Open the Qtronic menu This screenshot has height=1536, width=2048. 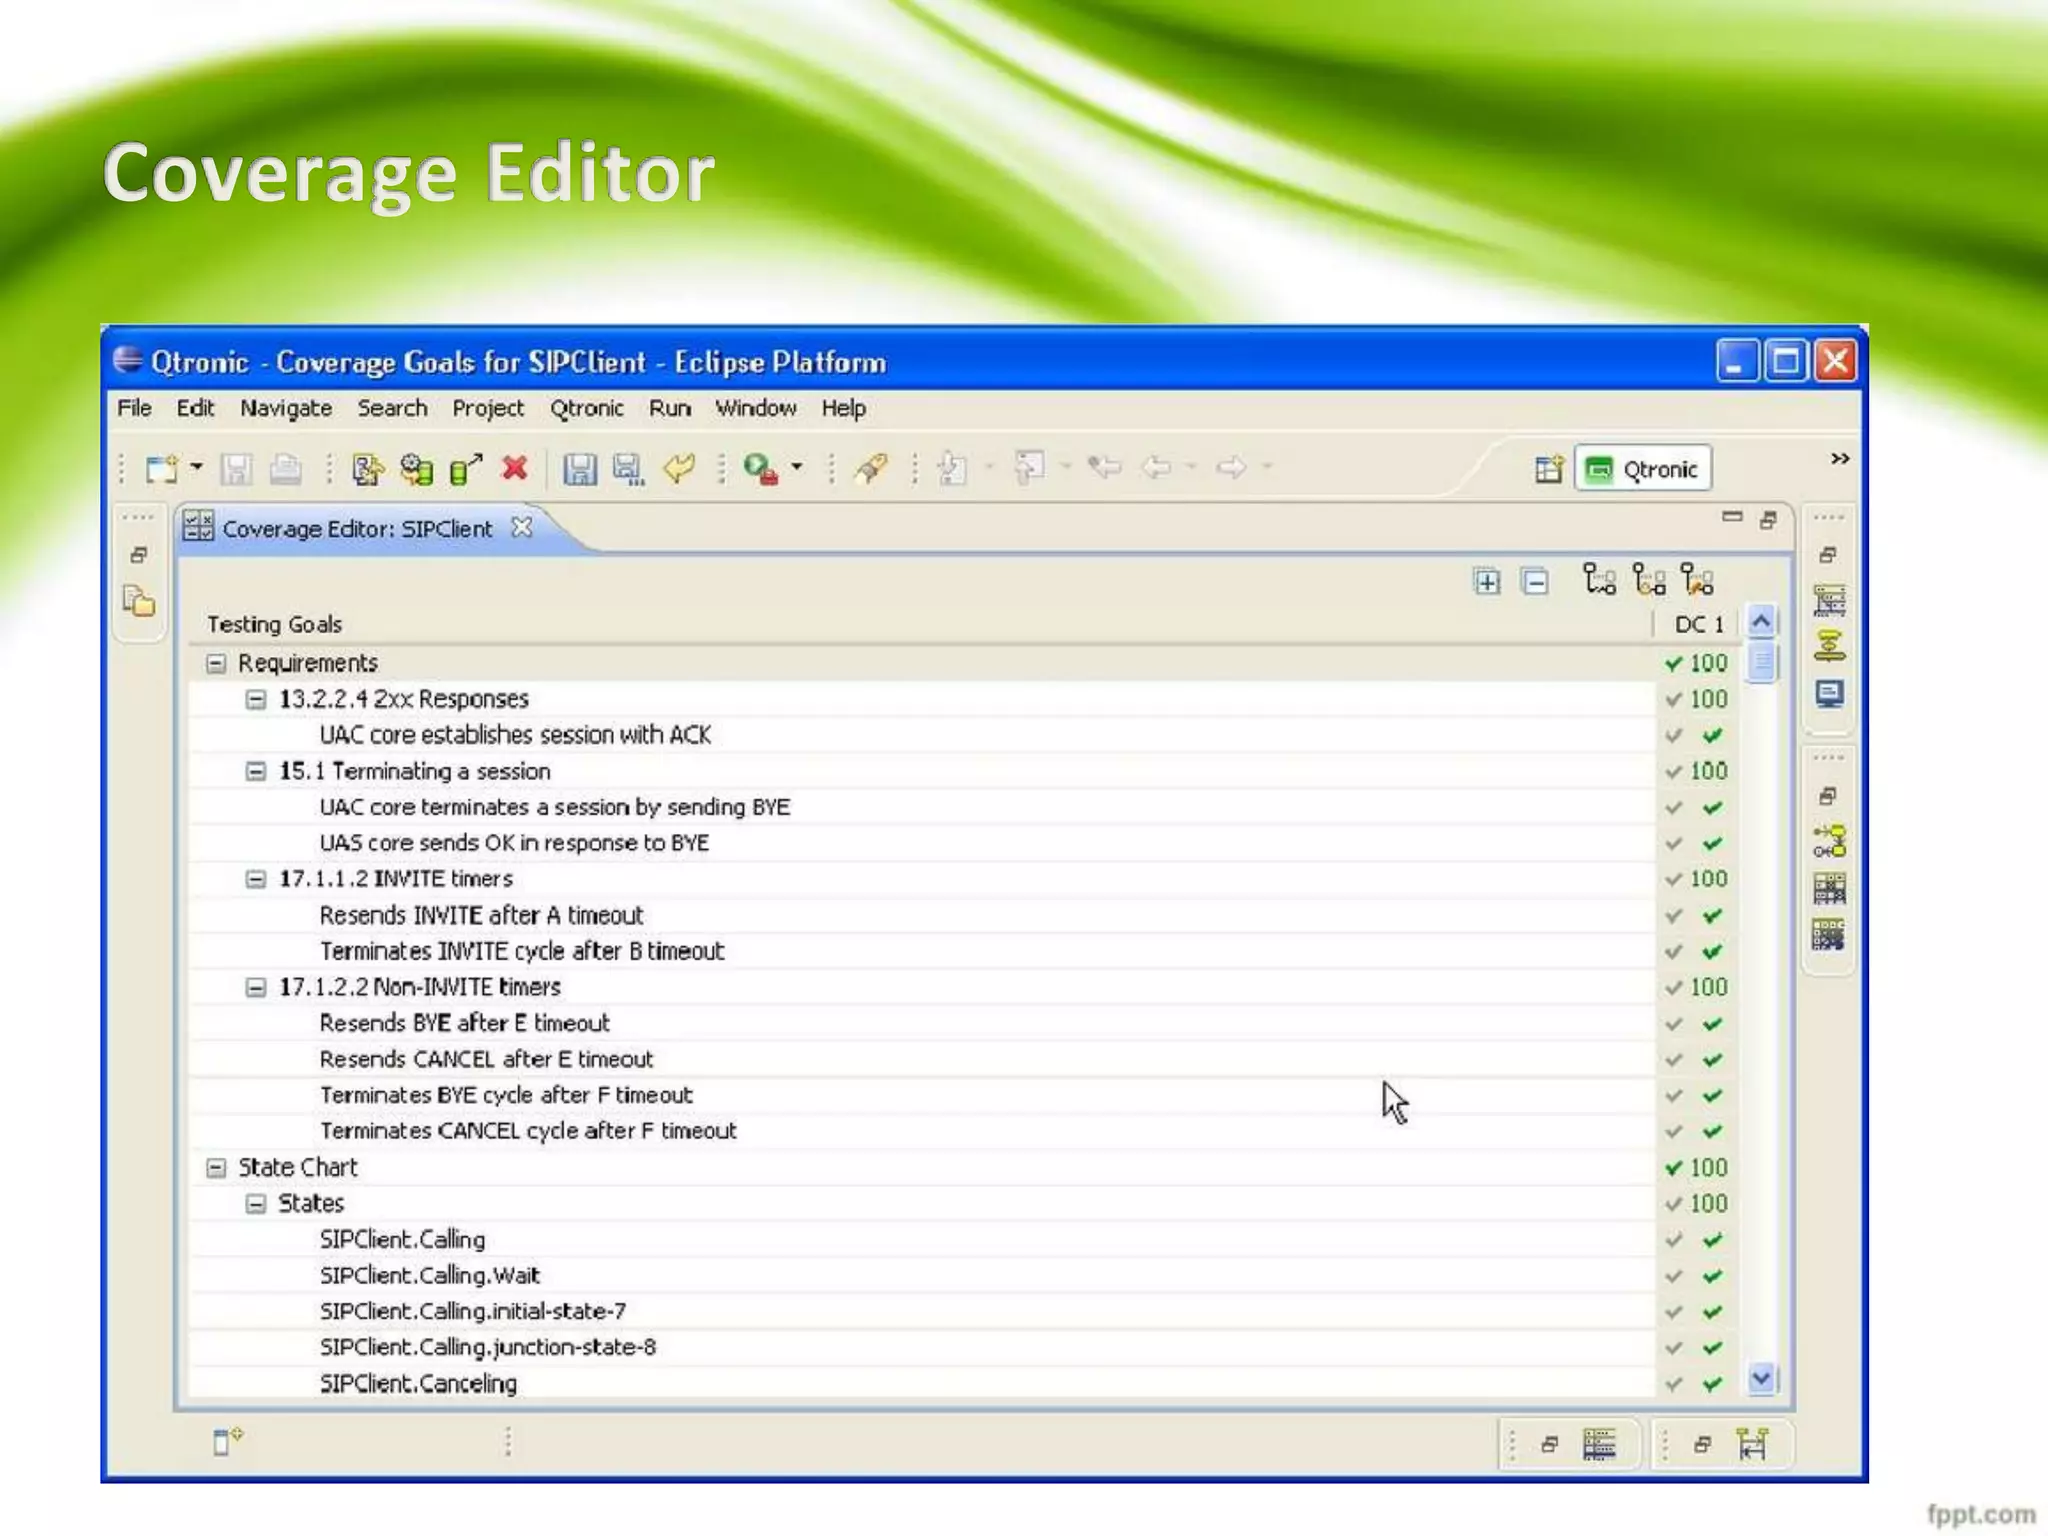tap(586, 408)
